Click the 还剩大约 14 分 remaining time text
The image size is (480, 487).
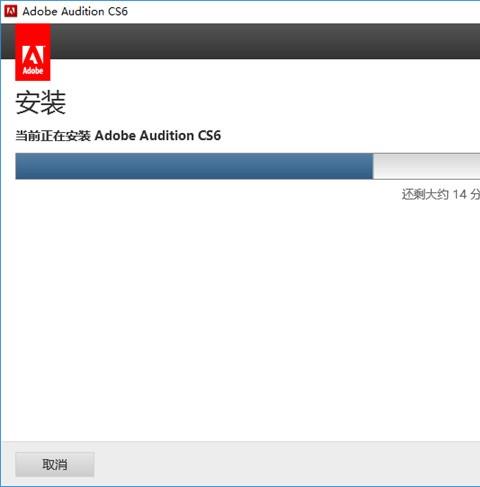(x=441, y=194)
